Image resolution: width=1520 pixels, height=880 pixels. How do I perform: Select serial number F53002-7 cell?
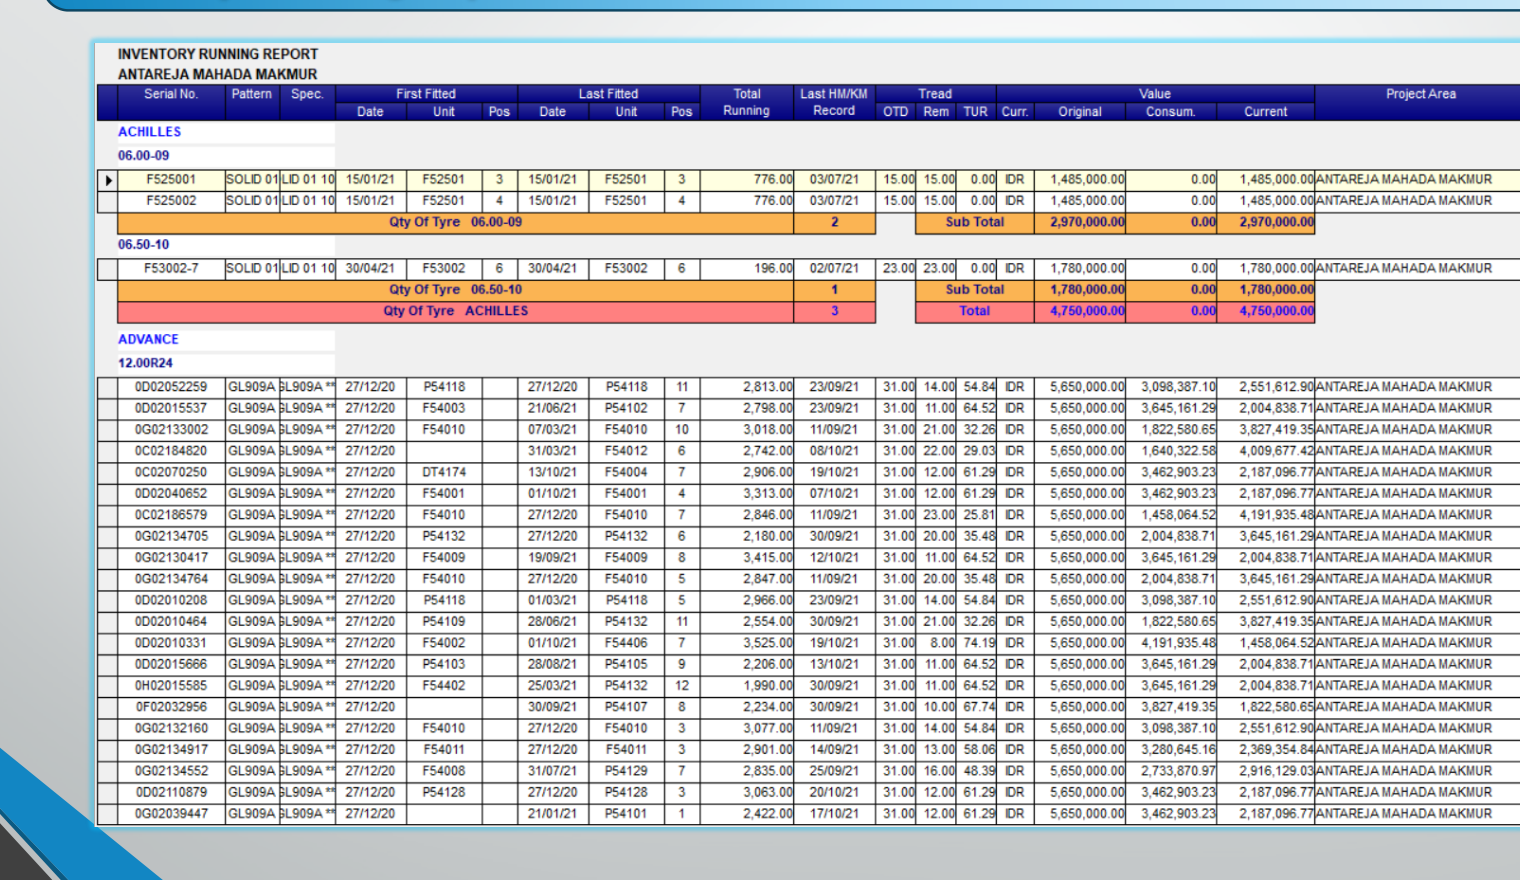171,269
